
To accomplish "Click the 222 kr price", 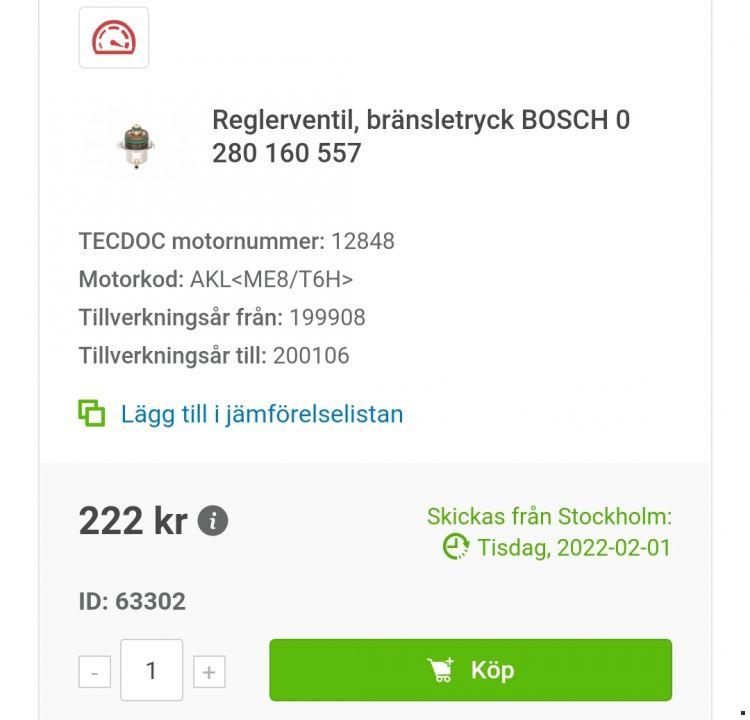I will (x=132, y=521).
